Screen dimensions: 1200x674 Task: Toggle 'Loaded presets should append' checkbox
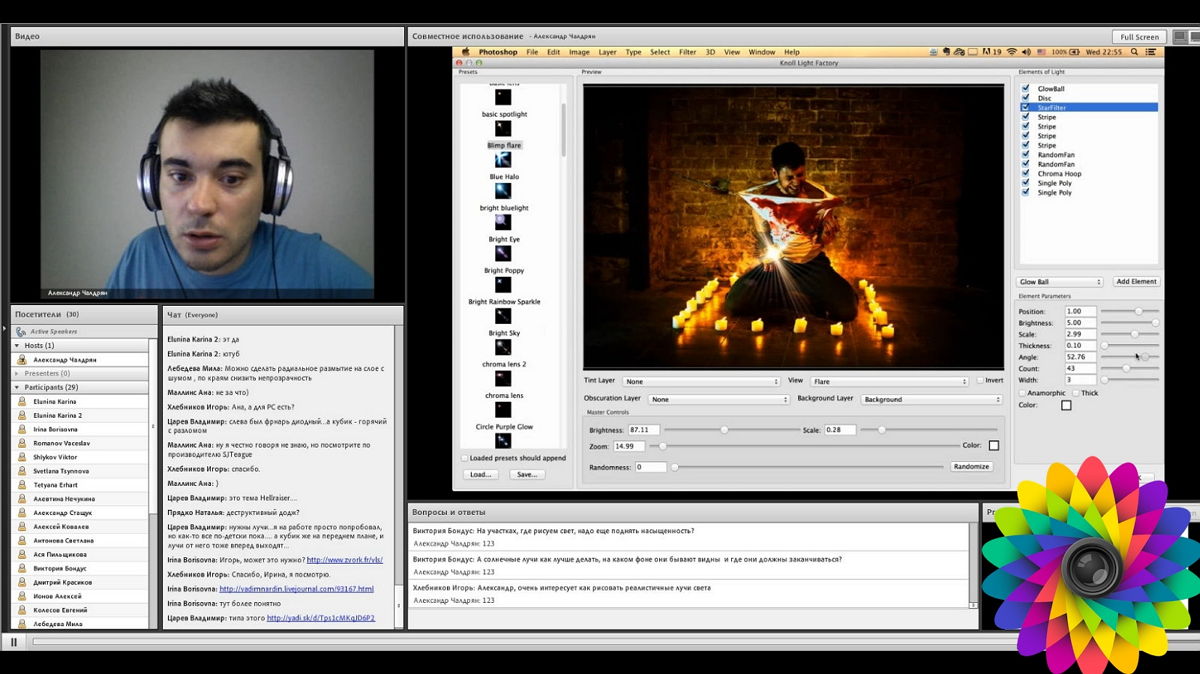[464, 458]
